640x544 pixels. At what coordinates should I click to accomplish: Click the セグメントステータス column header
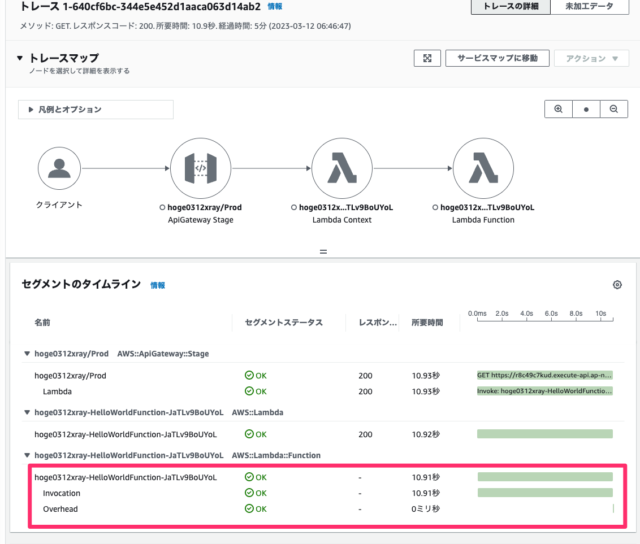[284, 322]
